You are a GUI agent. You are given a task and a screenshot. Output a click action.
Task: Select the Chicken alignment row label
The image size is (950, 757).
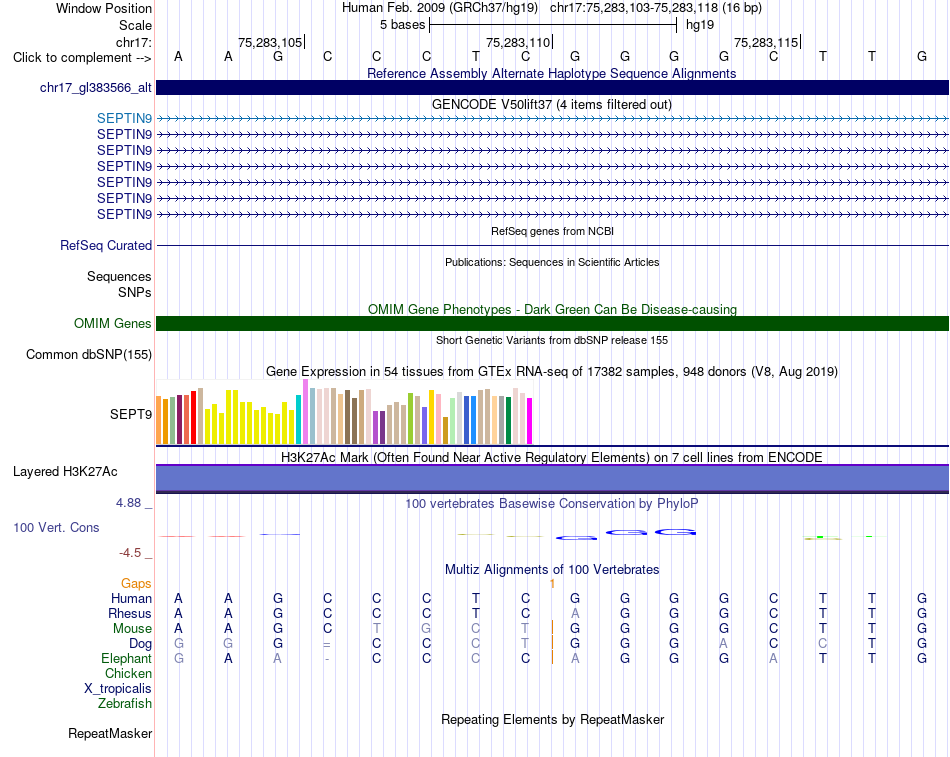point(128,674)
